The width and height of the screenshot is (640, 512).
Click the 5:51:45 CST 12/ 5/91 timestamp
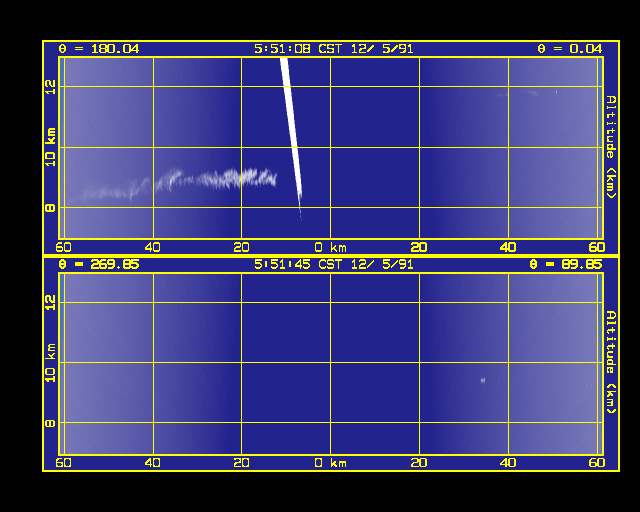(x=333, y=265)
